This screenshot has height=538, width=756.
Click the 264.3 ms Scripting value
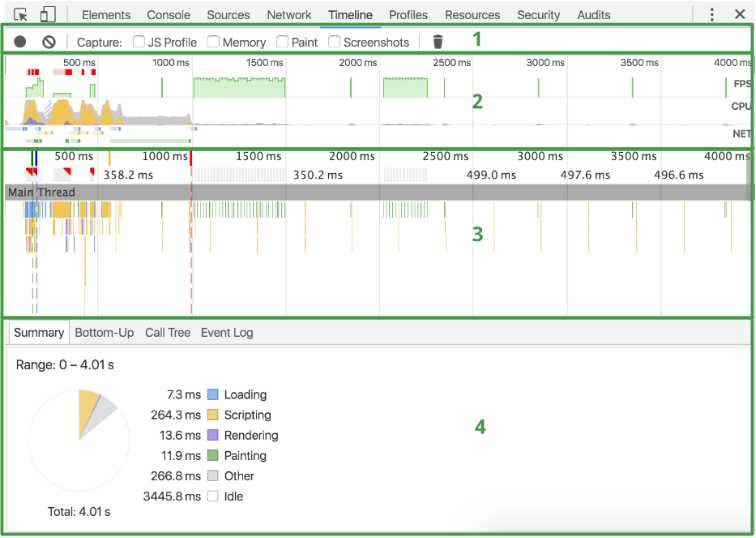(x=176, y=415)
